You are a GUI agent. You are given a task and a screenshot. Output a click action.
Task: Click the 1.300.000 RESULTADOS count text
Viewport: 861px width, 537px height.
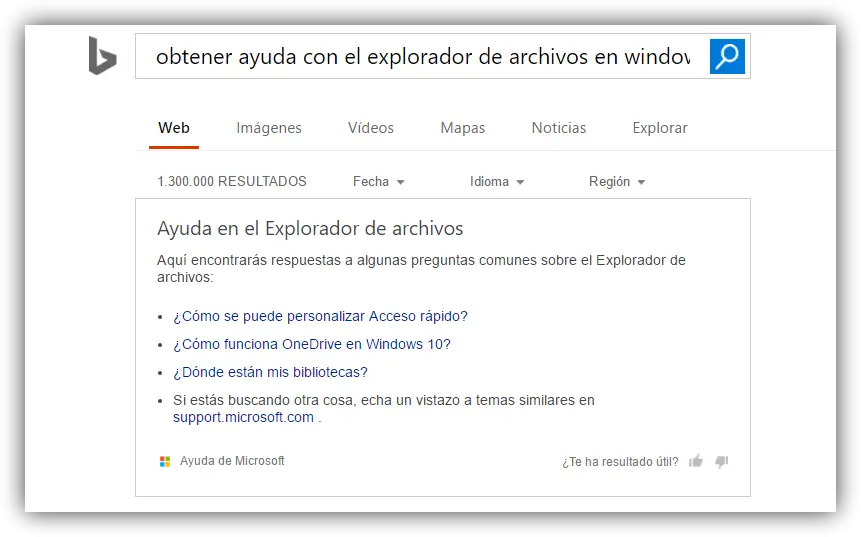click(x=232, y=181)
